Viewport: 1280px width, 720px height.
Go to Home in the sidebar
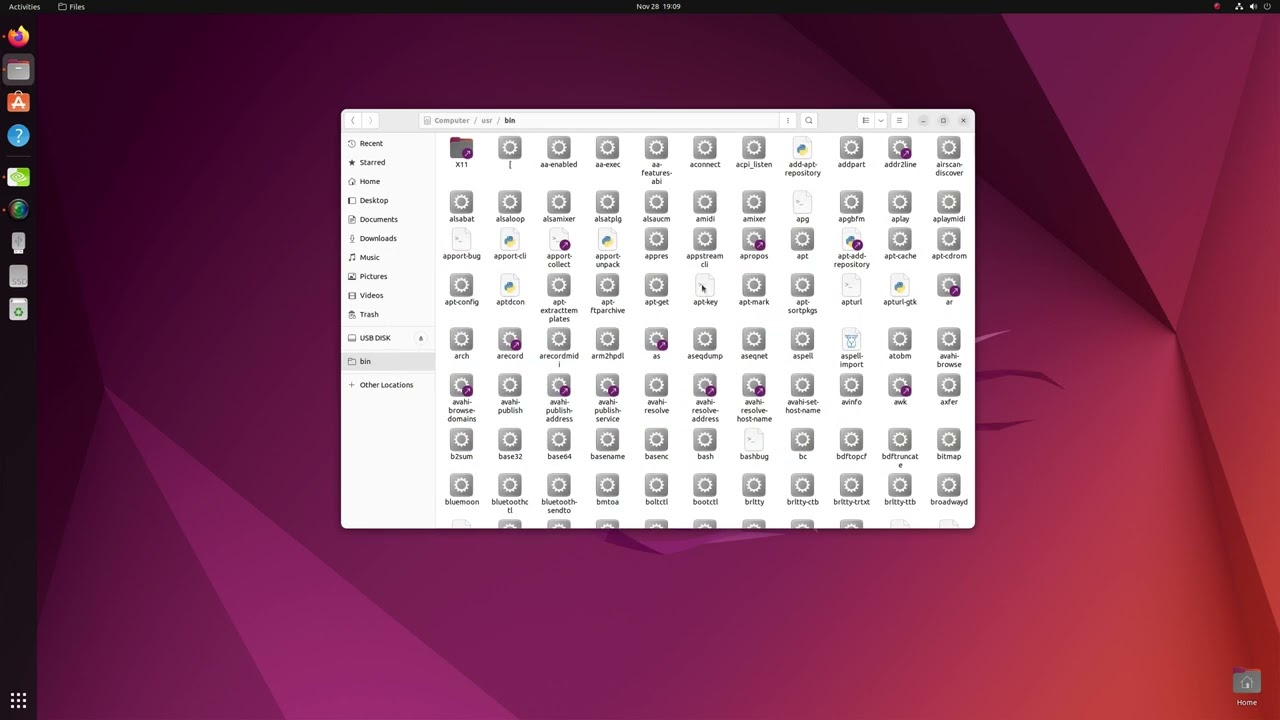(388, 181)
